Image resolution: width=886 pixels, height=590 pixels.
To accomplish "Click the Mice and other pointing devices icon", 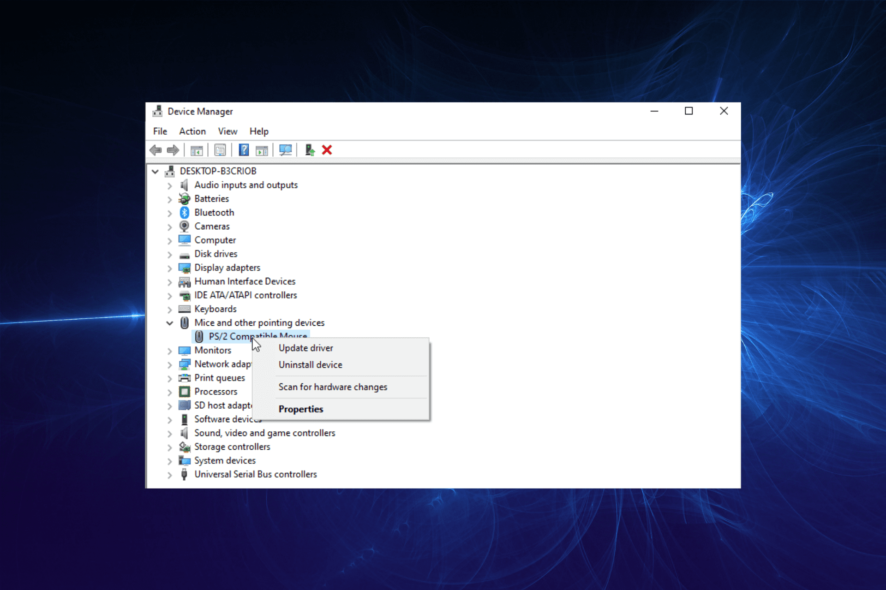I will pyautogui.click(x=184, y=323).
